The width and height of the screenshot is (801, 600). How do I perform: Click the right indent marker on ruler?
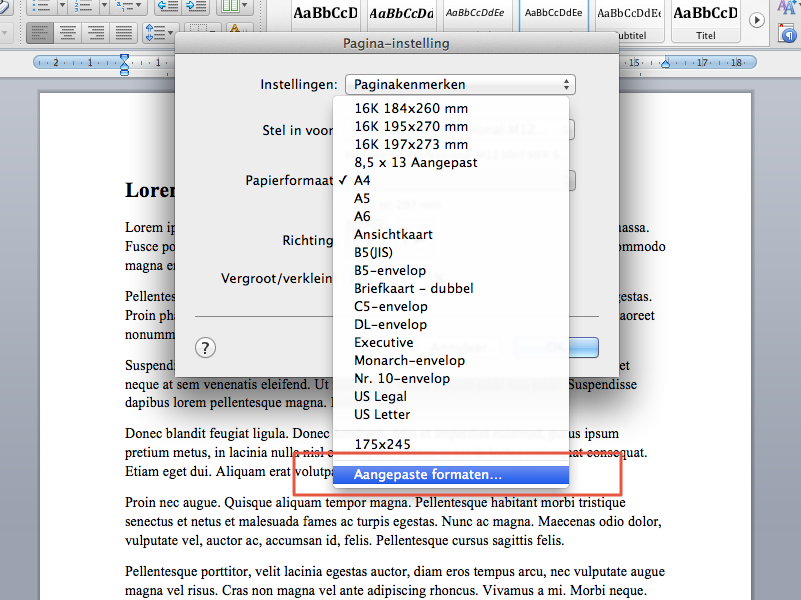tap(665, 63)
